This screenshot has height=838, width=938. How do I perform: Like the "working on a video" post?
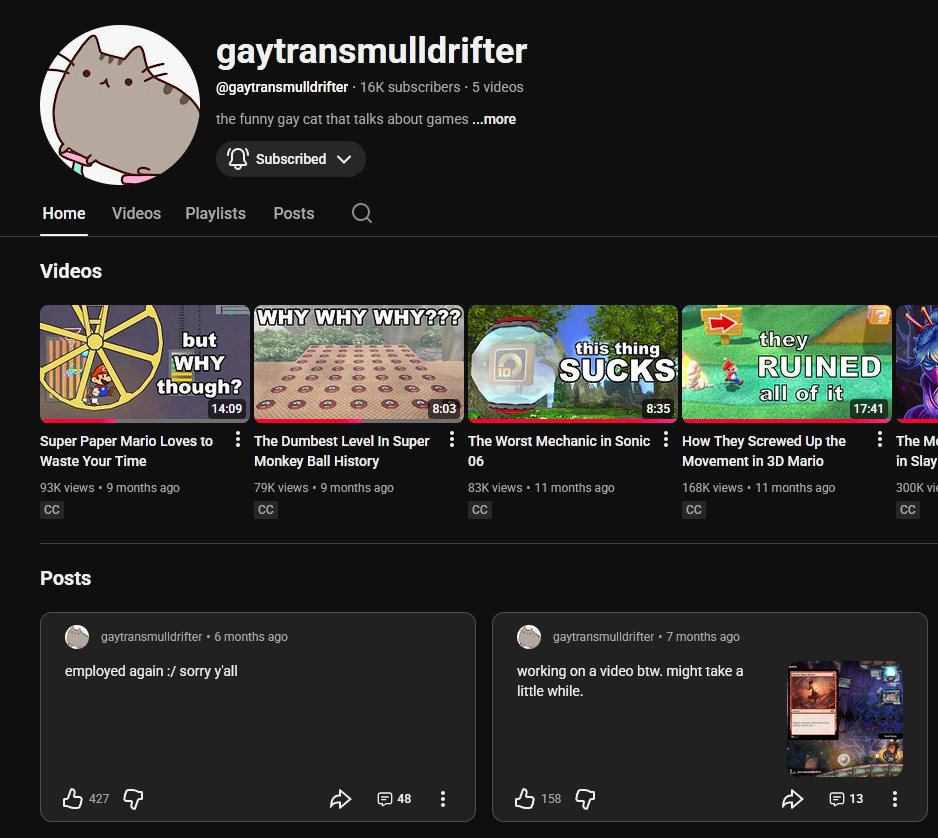pyautogui.click(x=525, y=798)
